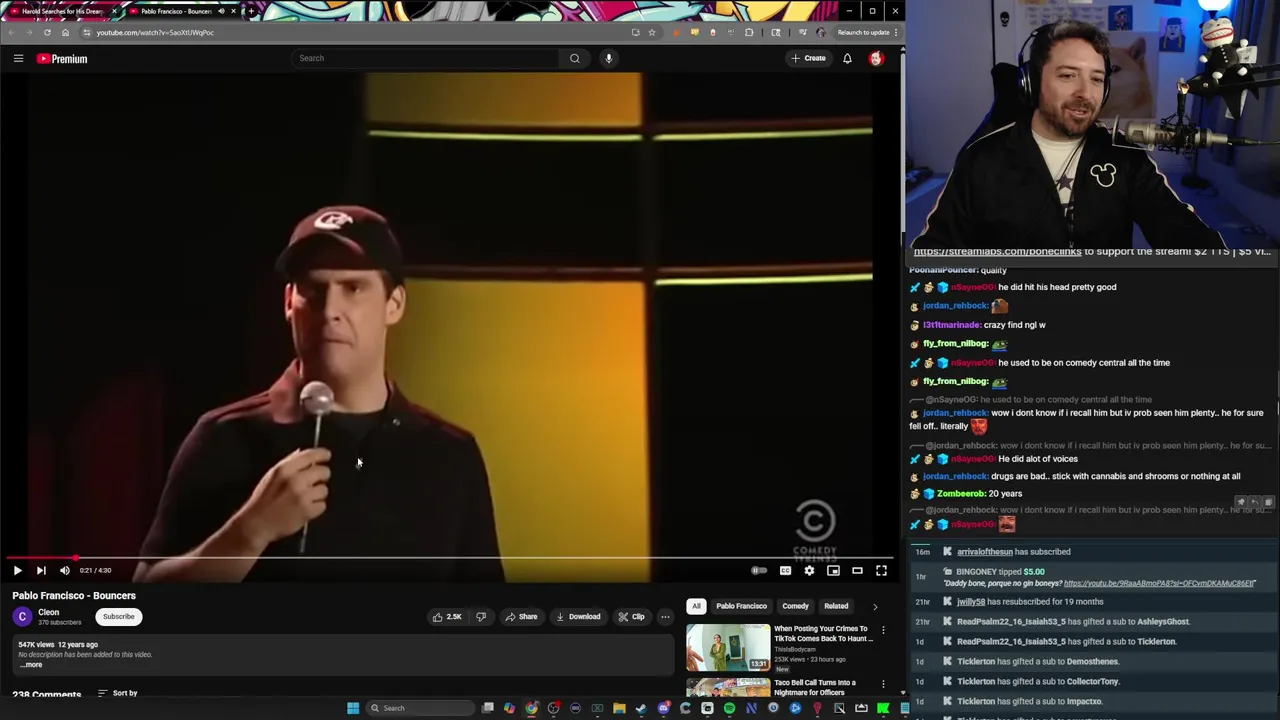Click Tickleton gifted sub to Demosthenes
Viewport: 1280px width, 720px height.
(x=1093, y=661)
